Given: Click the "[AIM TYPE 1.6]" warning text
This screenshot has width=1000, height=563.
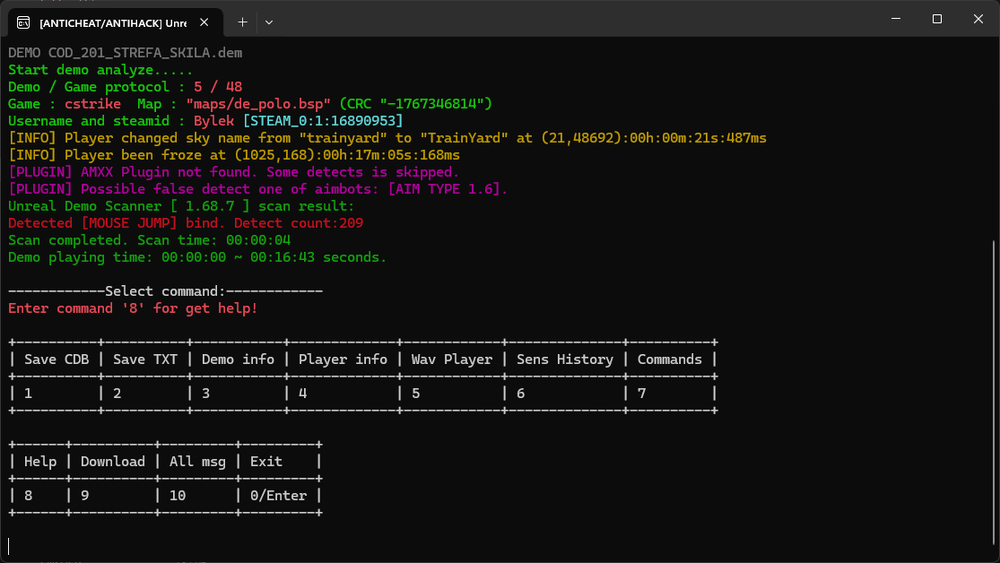Looking at the screenshot, I should point(444,189).
